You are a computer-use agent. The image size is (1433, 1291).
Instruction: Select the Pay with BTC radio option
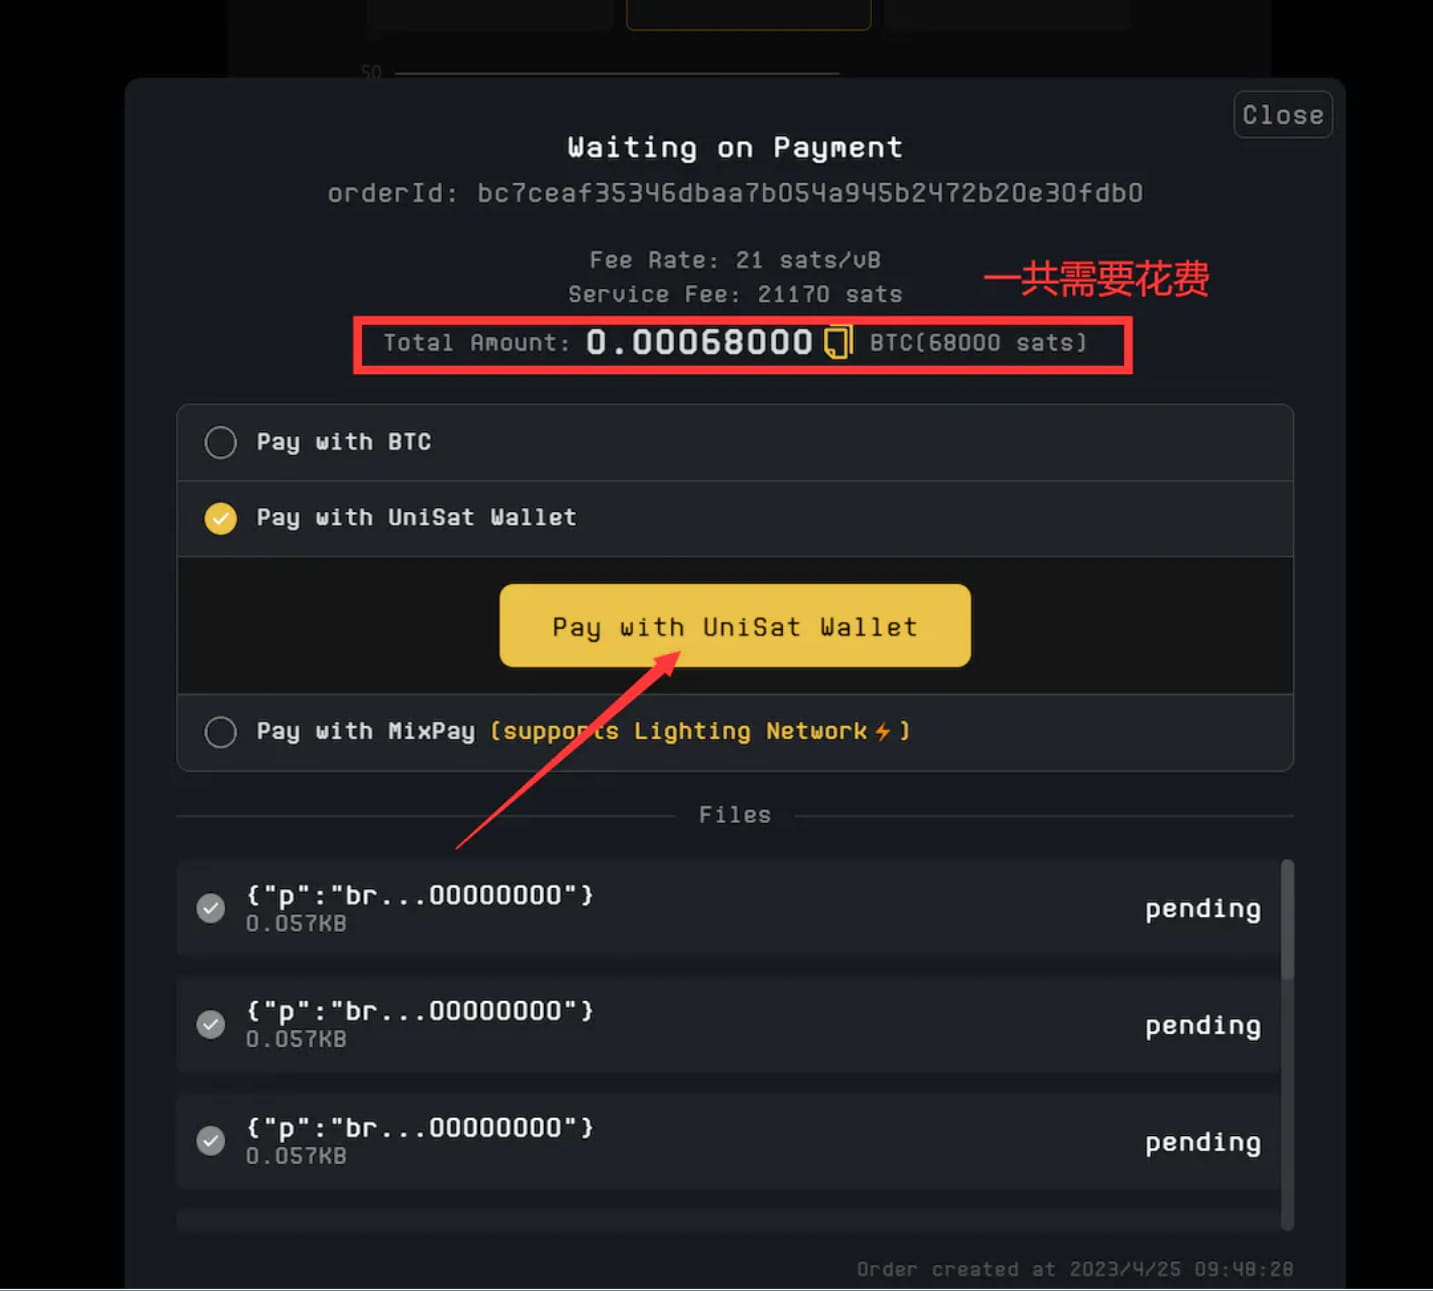[x=220, y=442]
